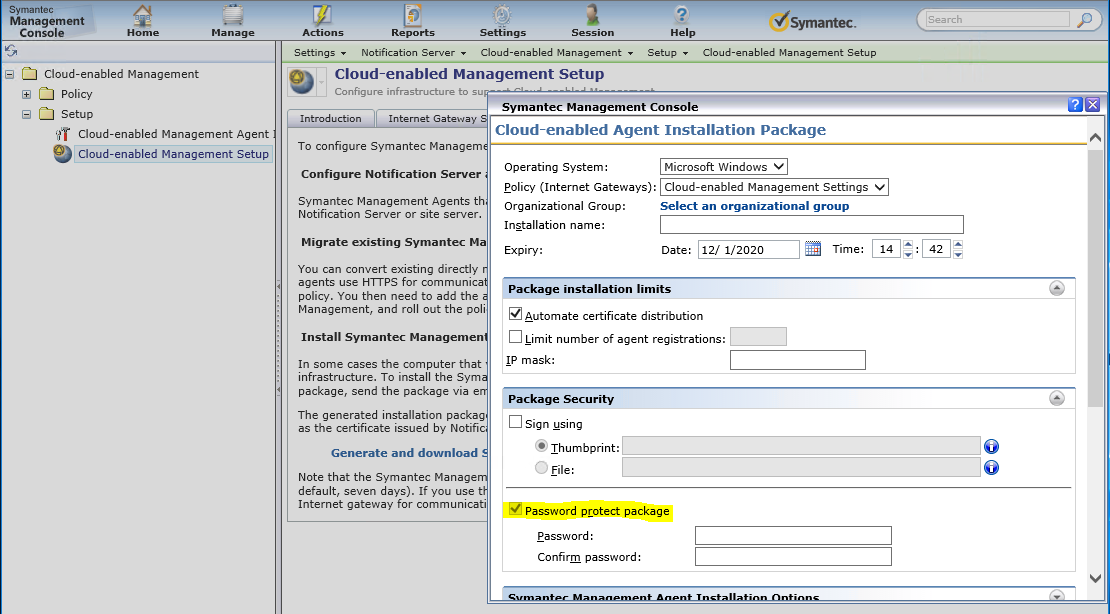This screenshot has width=1110, height=614.
Task: Open the Reports toolbar icon
Action: click(x=412, y=18)
